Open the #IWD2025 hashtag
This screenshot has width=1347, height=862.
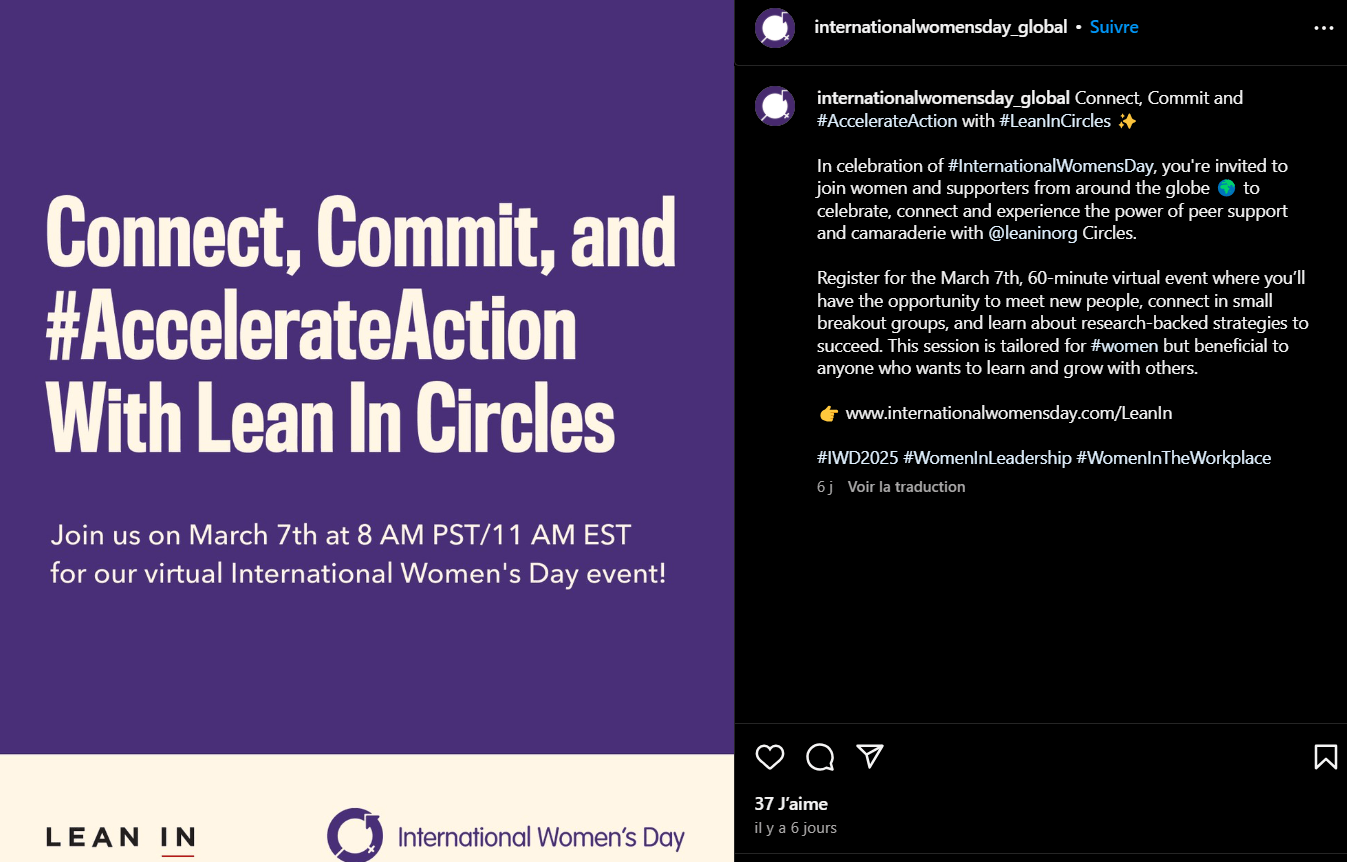856,458
